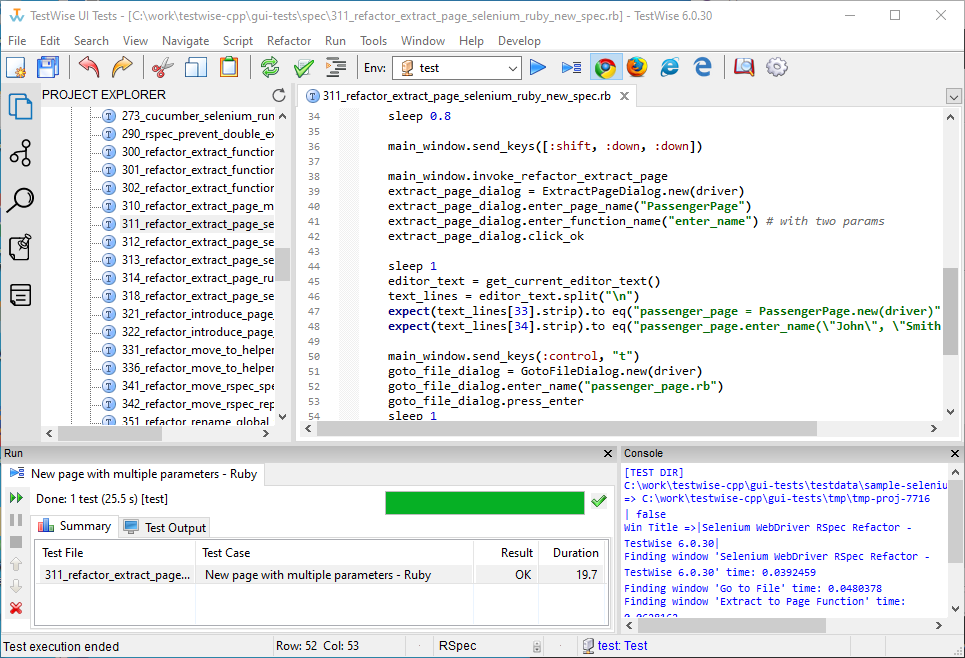The width and height of the screenshot is (965, 658).
Task: Select Chrome as the test browser
Action: [x=605, y=67]
